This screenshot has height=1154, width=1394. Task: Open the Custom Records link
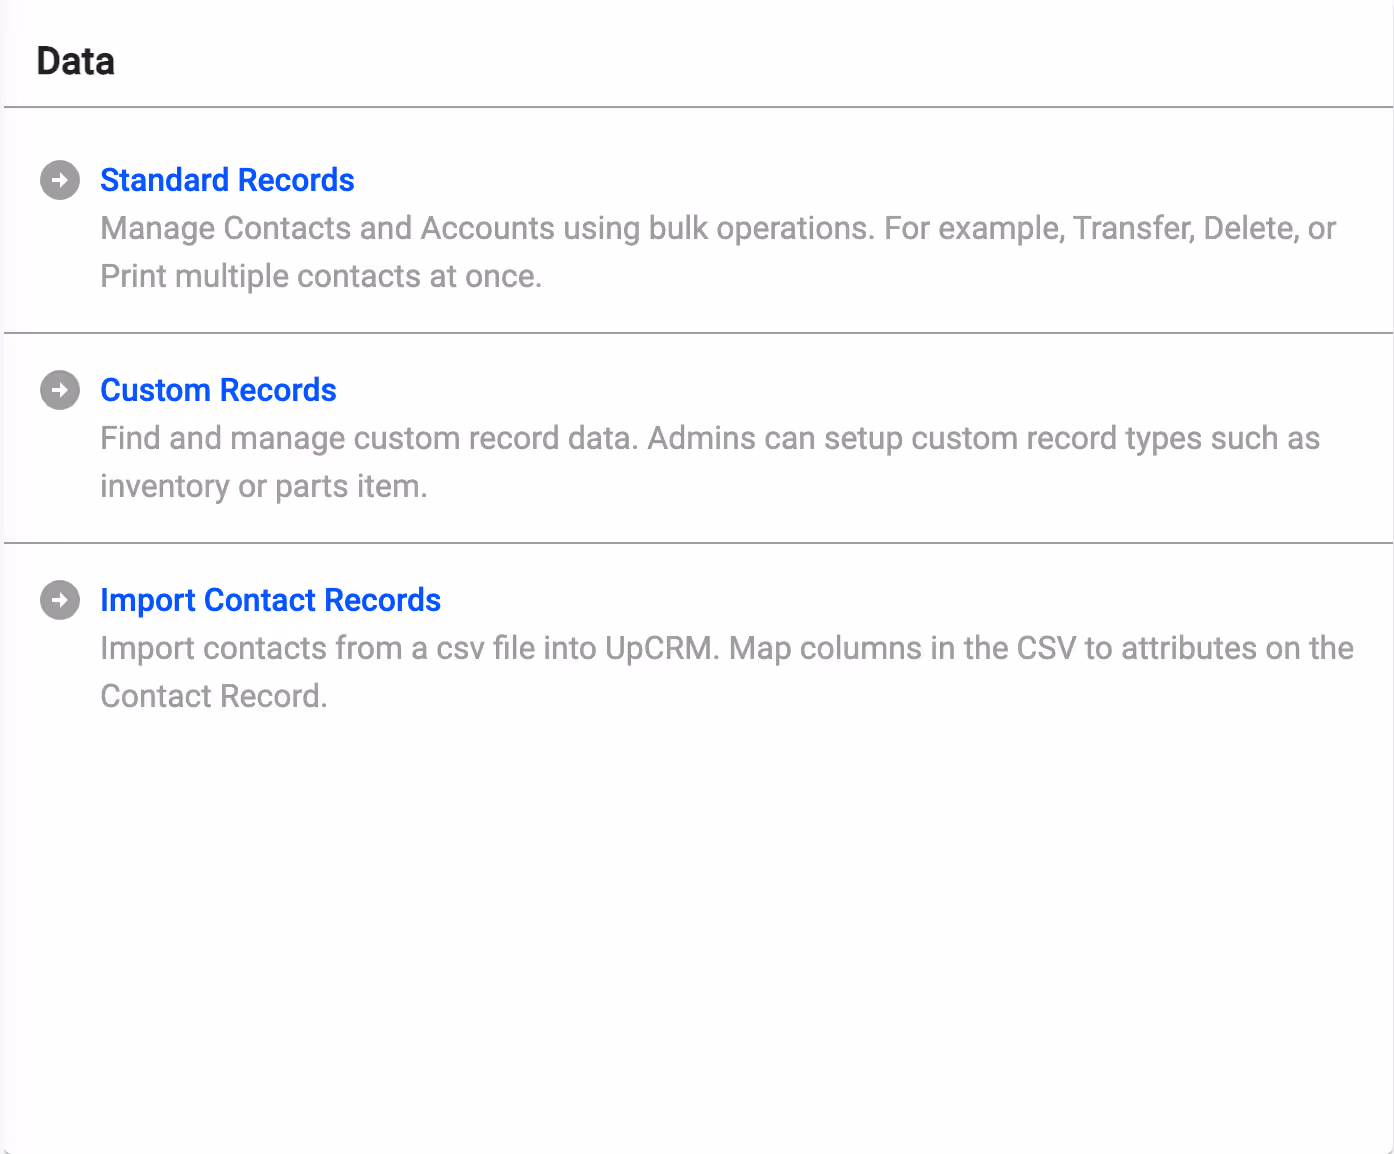218,390
